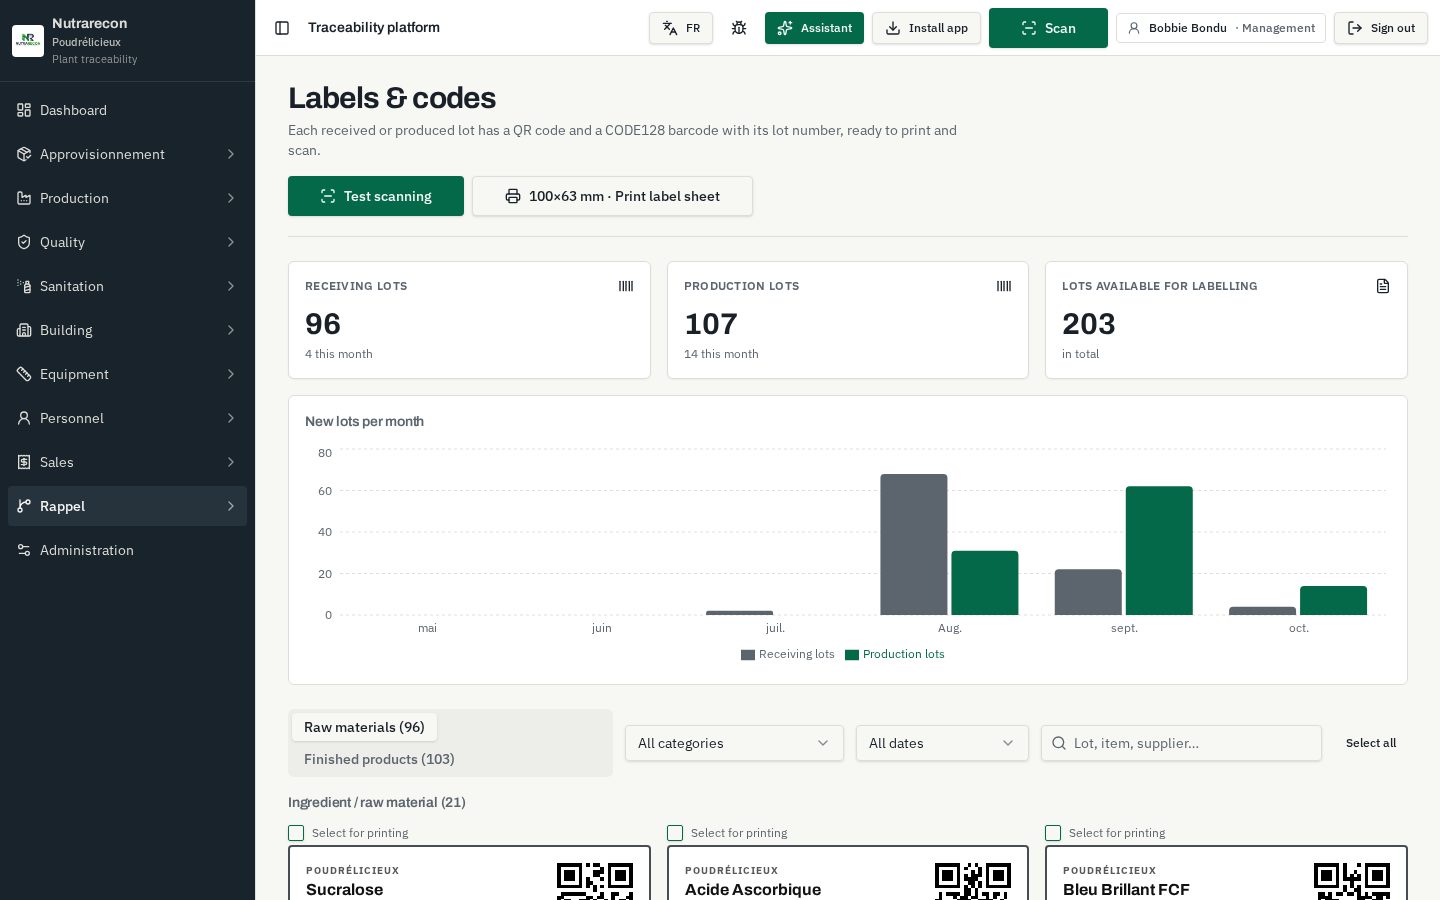1440x900 pixels.
Task: Click the Personnel user icon
Action: tap(24, 418)
